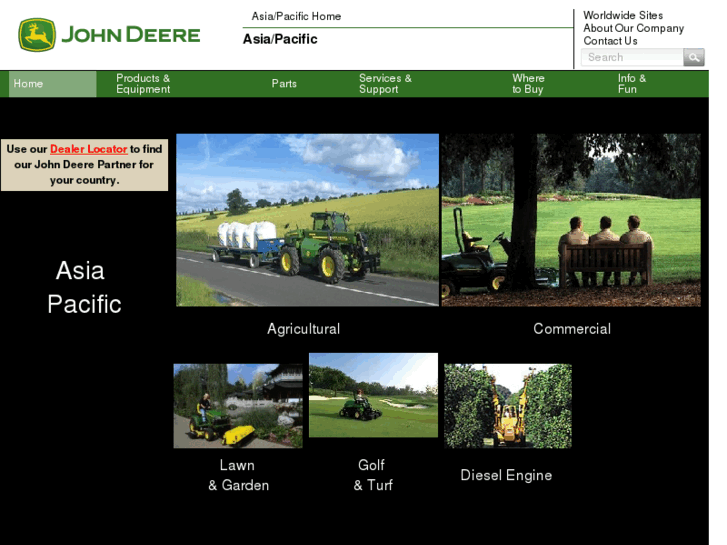Click the Lawn & Garden caption
This screenshot has height=545, width=727.
238,475
